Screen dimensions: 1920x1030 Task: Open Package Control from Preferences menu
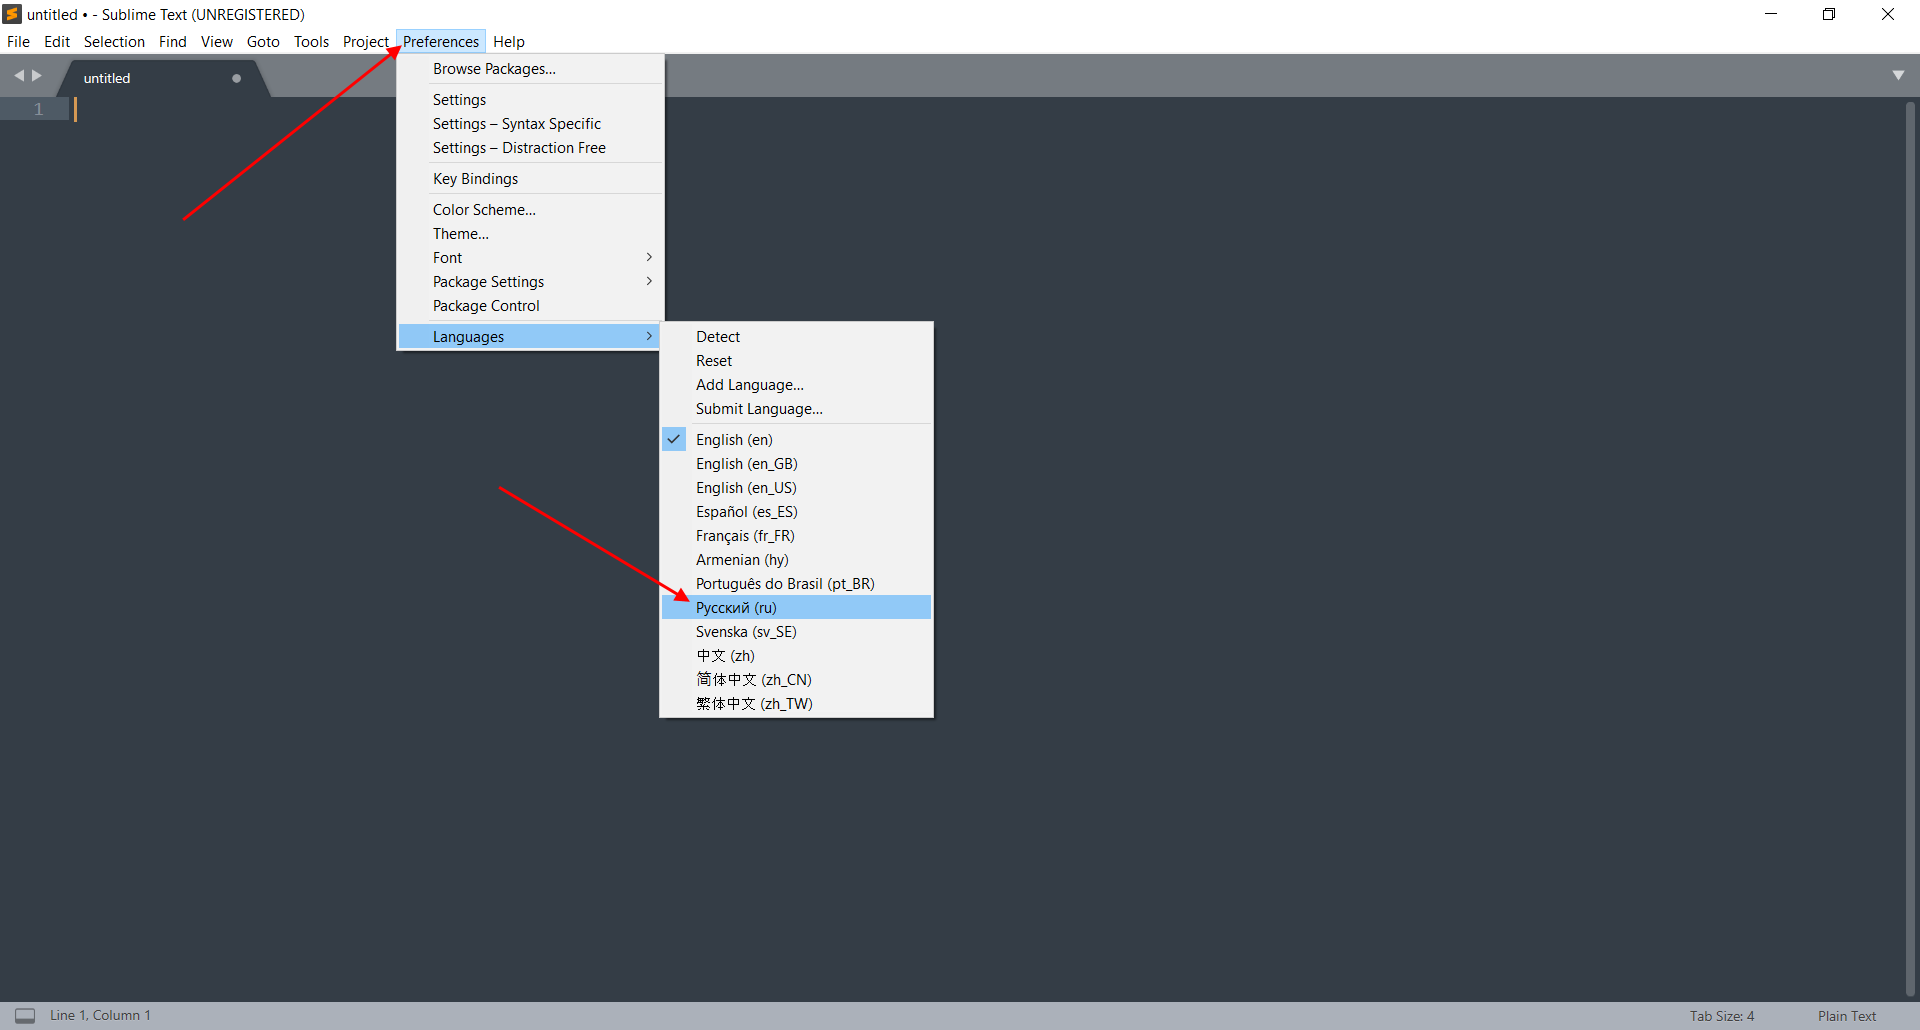click(x=485, y=305)
